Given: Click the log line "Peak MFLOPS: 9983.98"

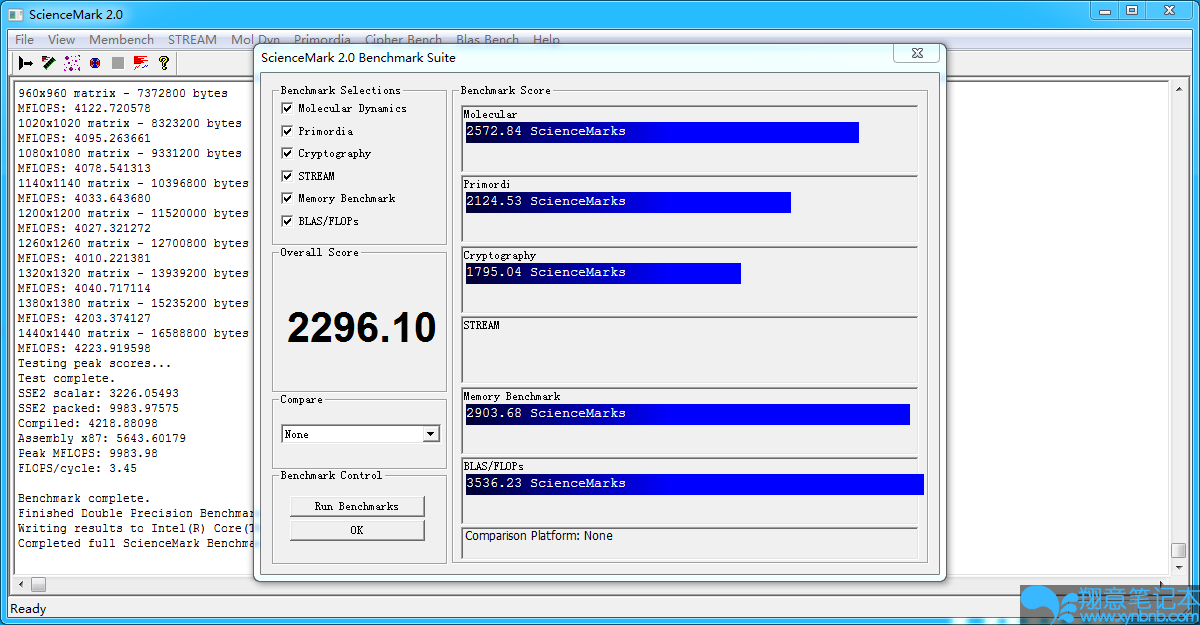Looking at the screenshot, I should pyautogui.click(x=88, y=453).
